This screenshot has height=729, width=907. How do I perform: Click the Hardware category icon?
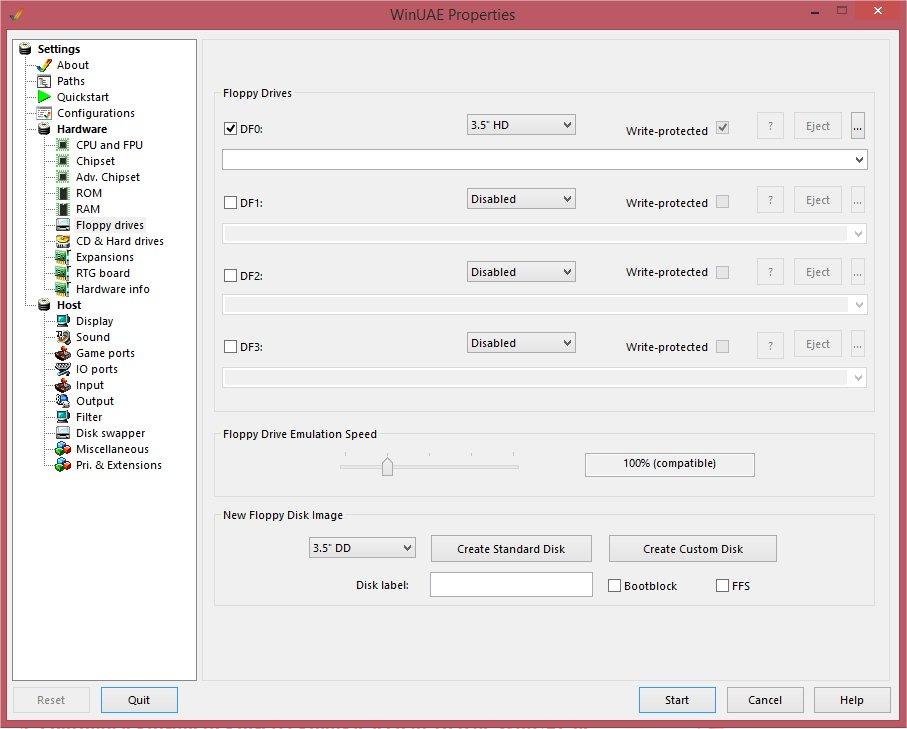pyautogui.click(x=44, y=129)
